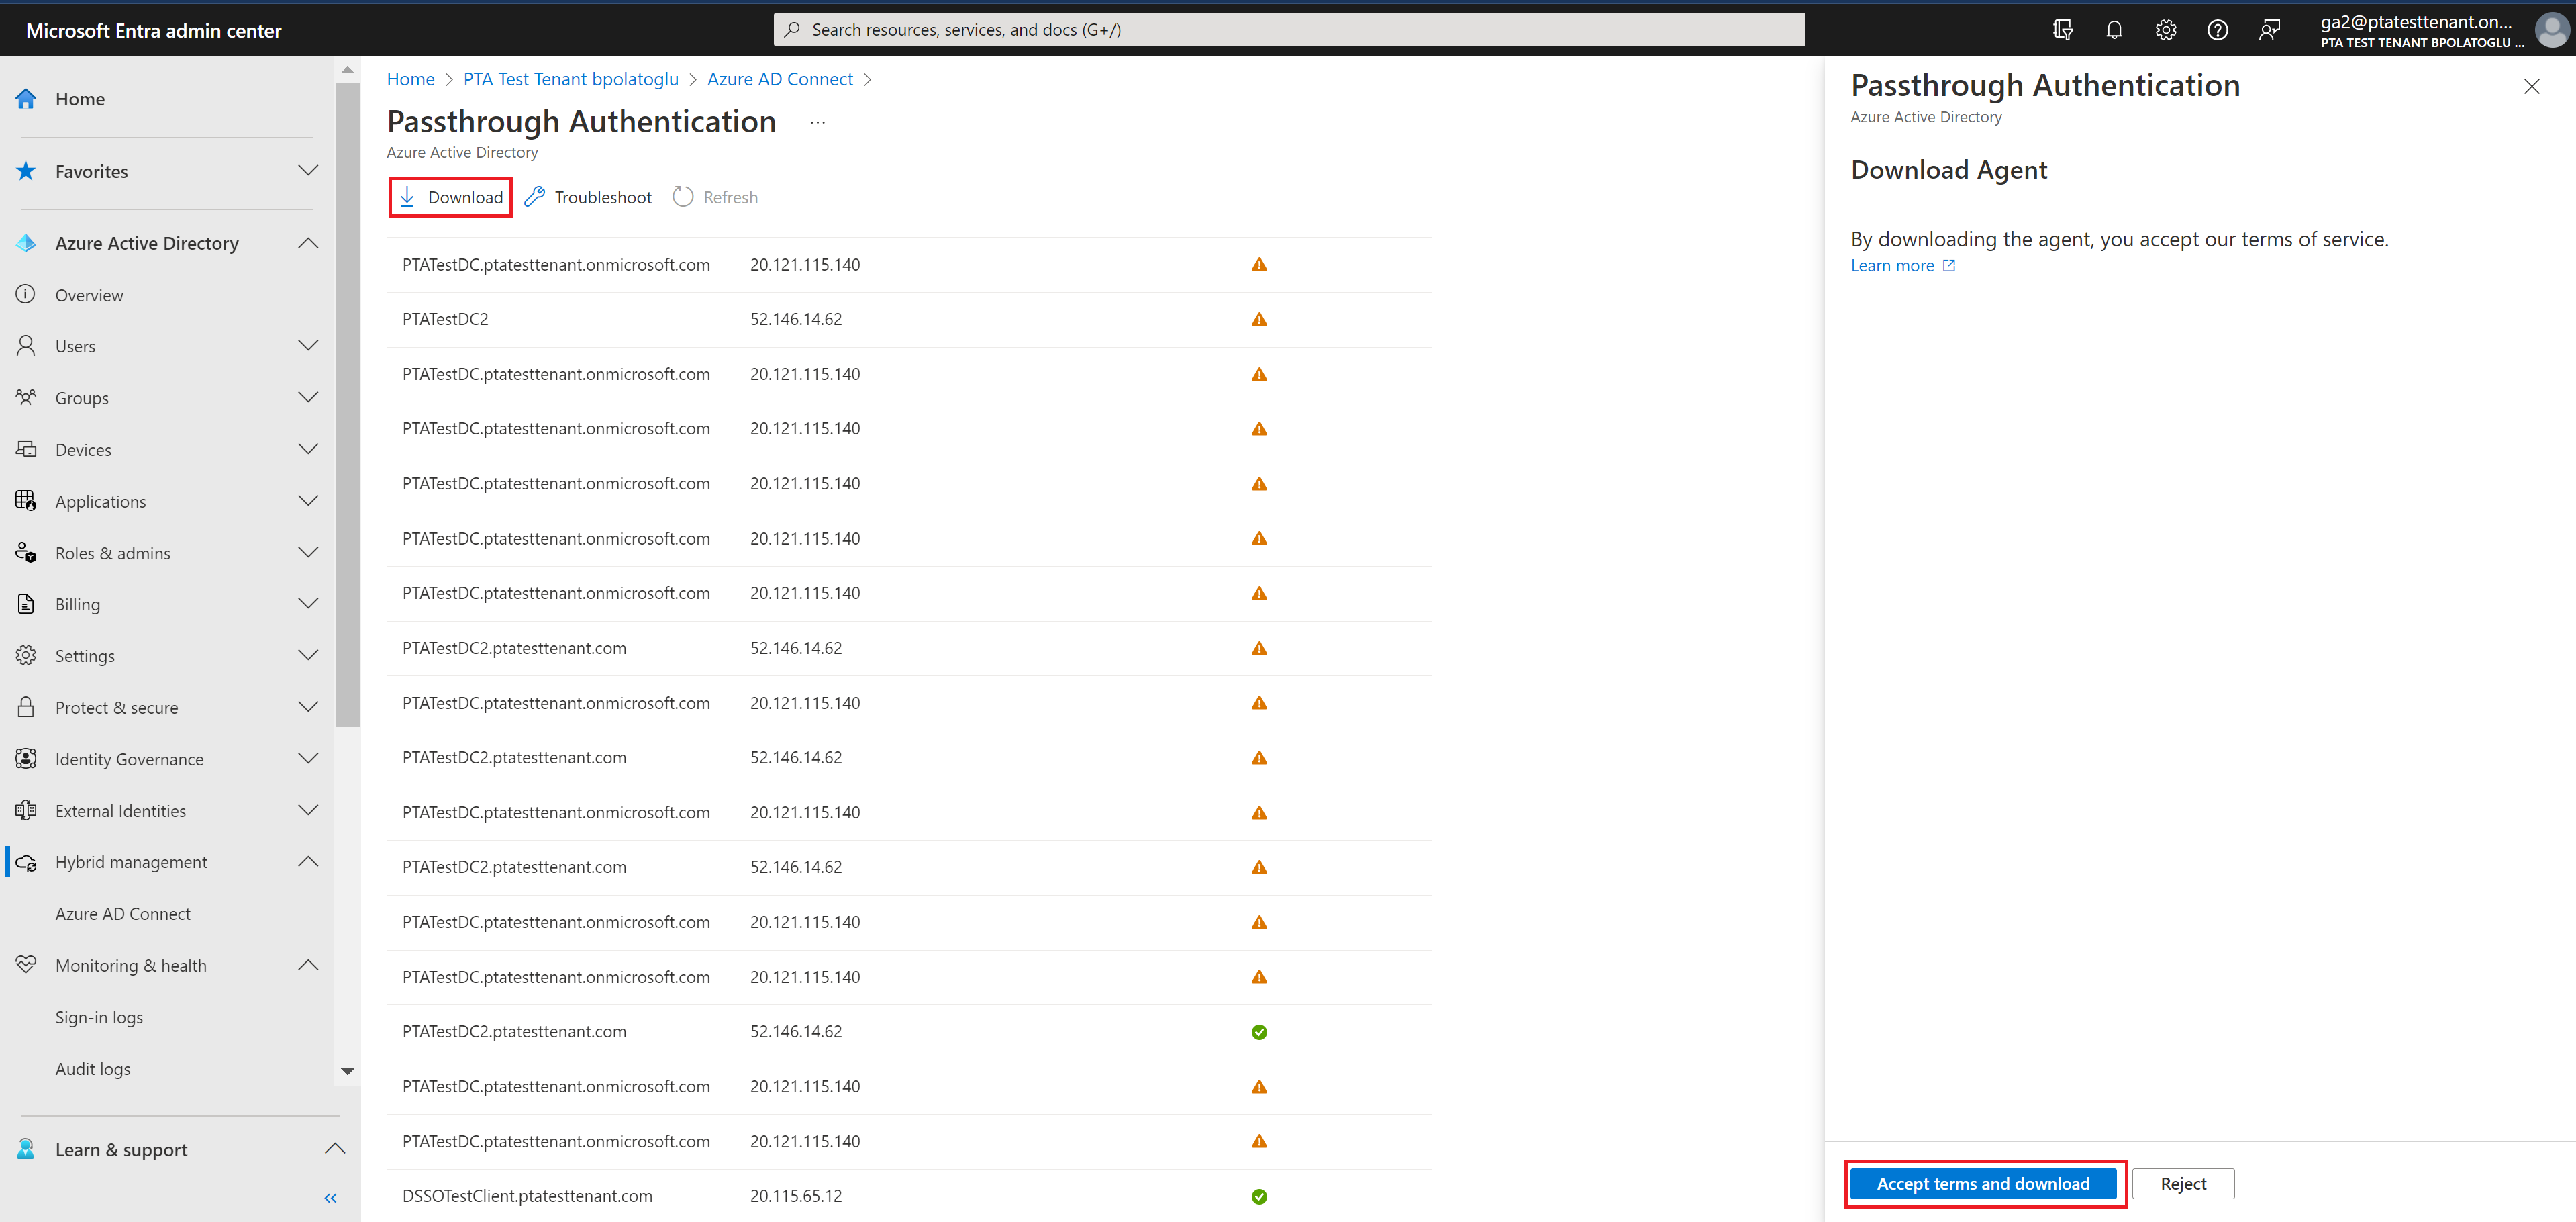Switch to Sign-in logs

(x=99, y=1016)
